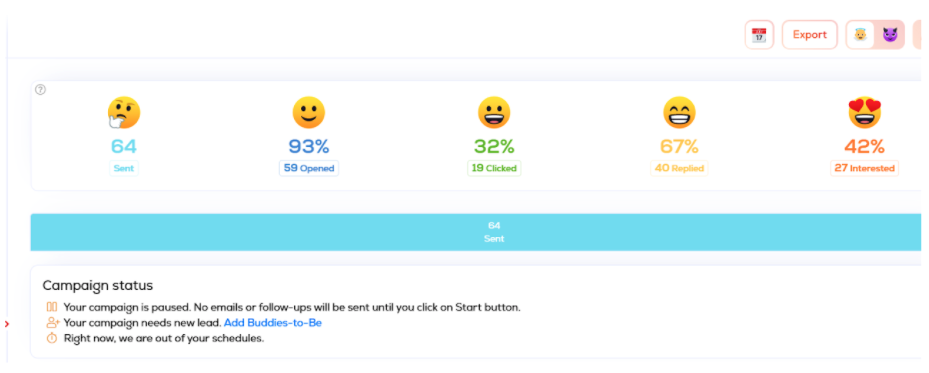The image size is (929, 373).
Task: Click the help question mark icon
Action: tap(40, 90)
